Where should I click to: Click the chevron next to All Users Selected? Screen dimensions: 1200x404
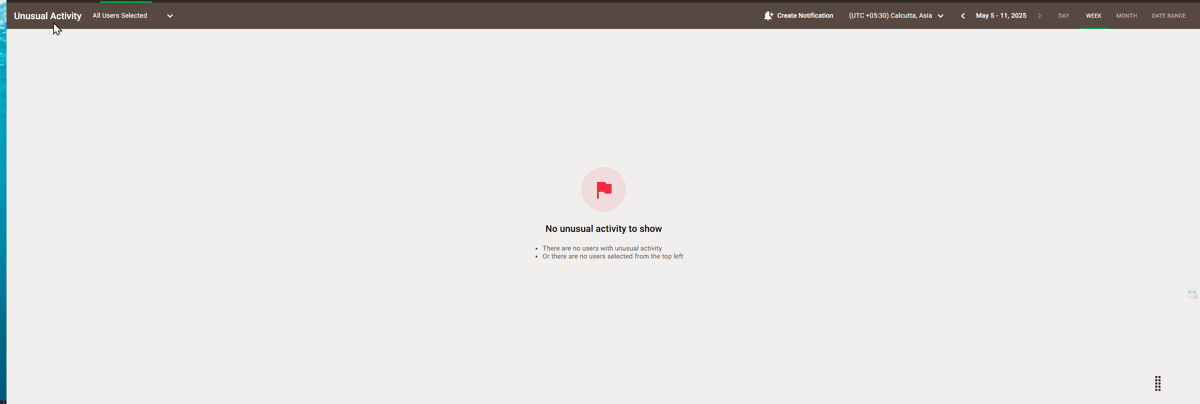(170, 16)
